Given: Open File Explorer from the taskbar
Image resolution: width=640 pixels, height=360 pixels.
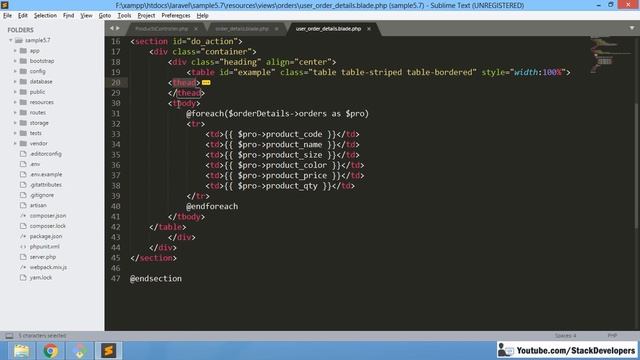Looking at the screenshot, I should (x=21, y=351).
